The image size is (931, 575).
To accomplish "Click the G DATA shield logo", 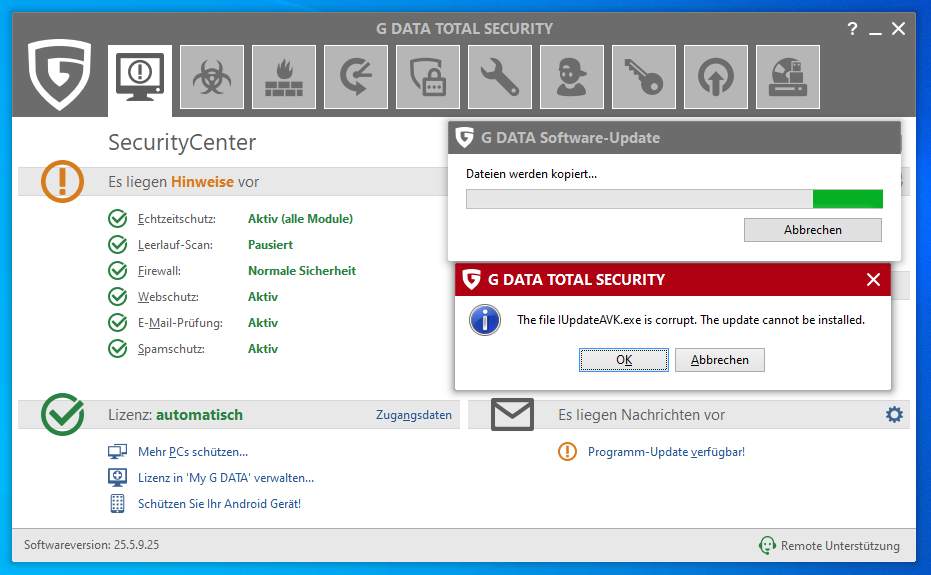I will [x=59, y=74].
